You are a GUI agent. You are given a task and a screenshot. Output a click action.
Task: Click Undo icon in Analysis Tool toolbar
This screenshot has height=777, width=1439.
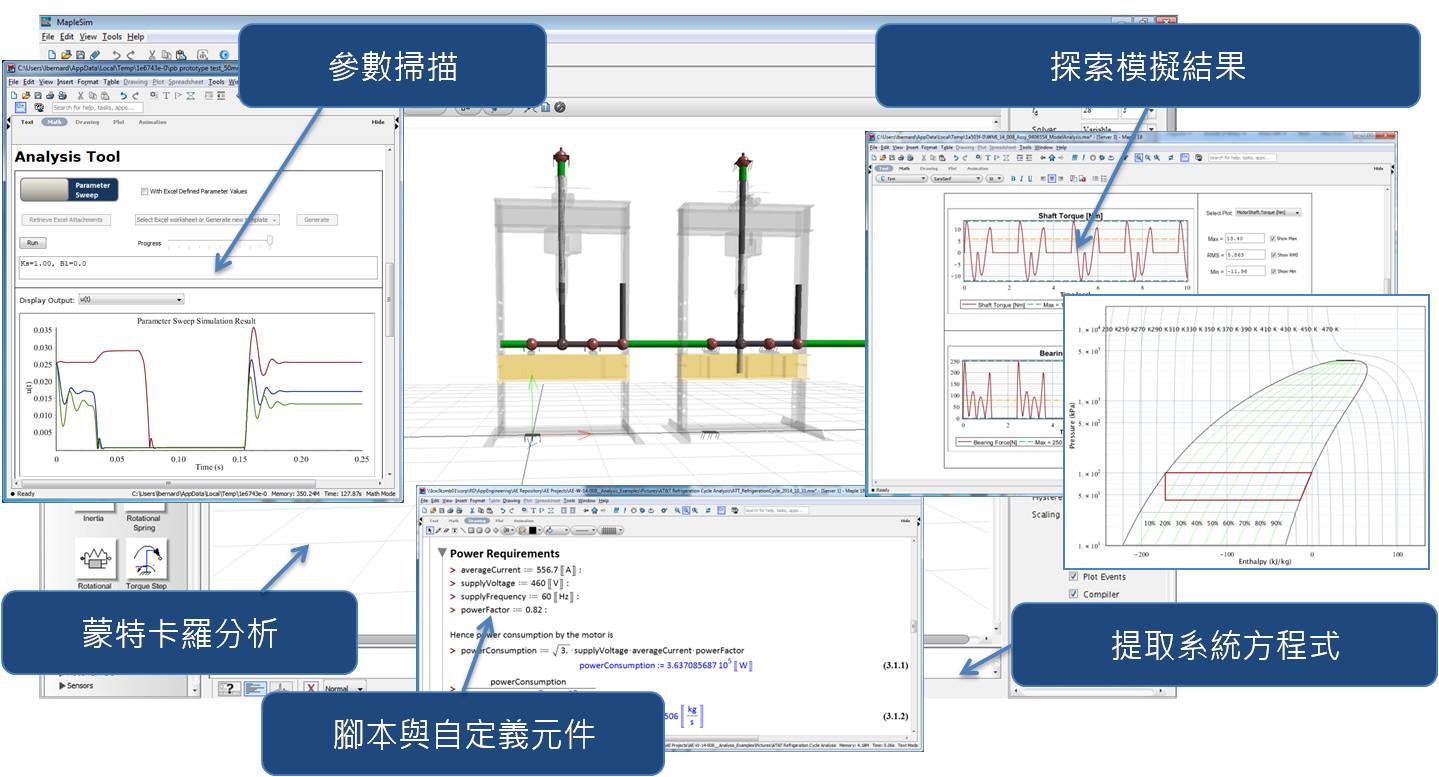pyautogui.click(x=123, y=95)
